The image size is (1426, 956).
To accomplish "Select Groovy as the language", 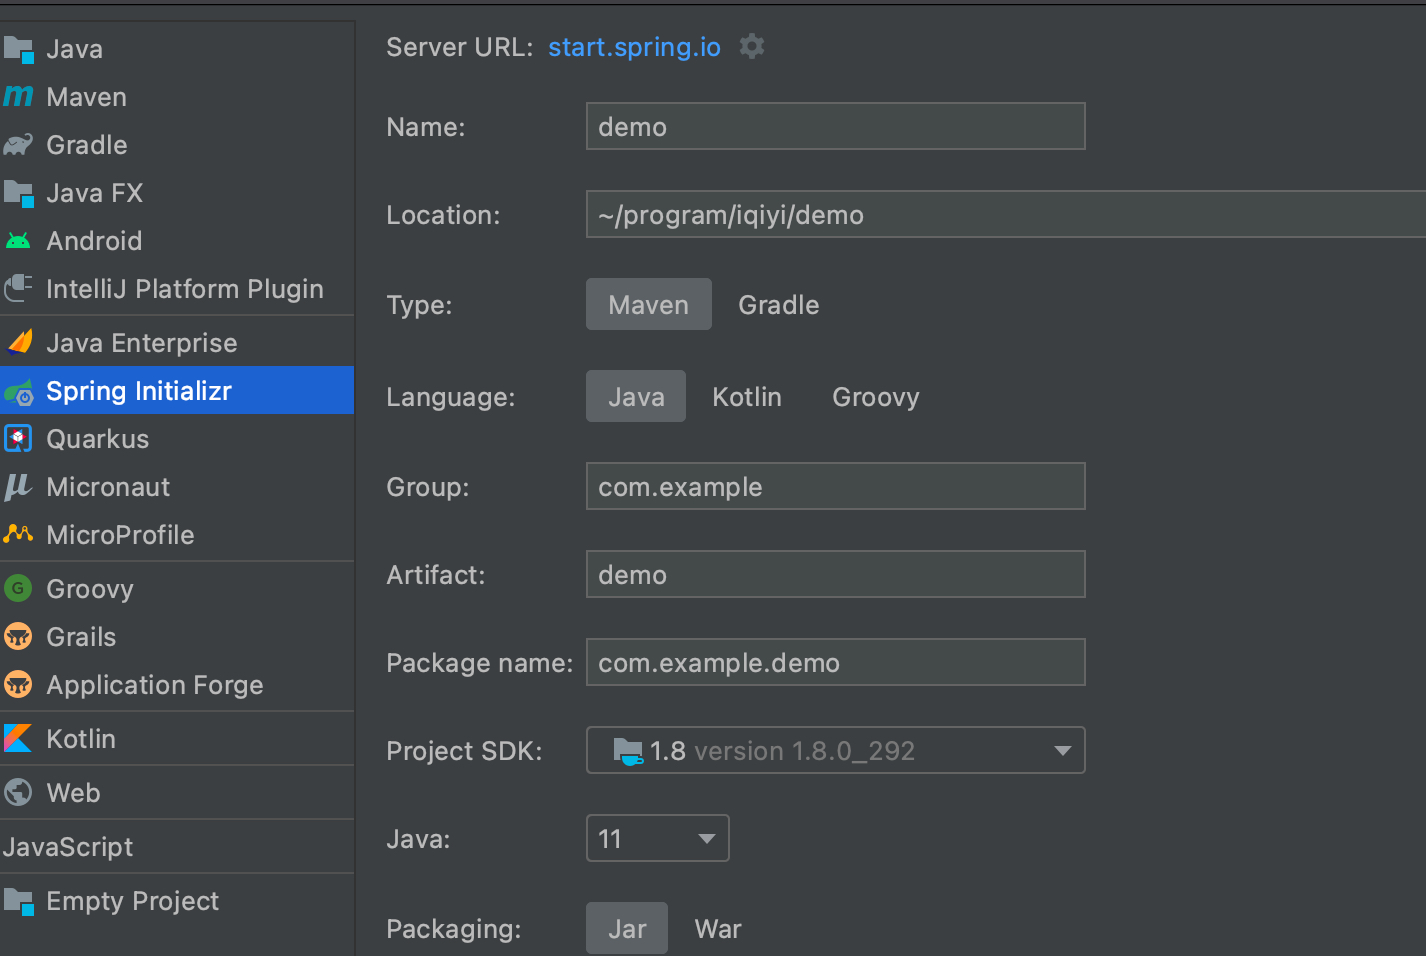I will (x=875, y=396).
